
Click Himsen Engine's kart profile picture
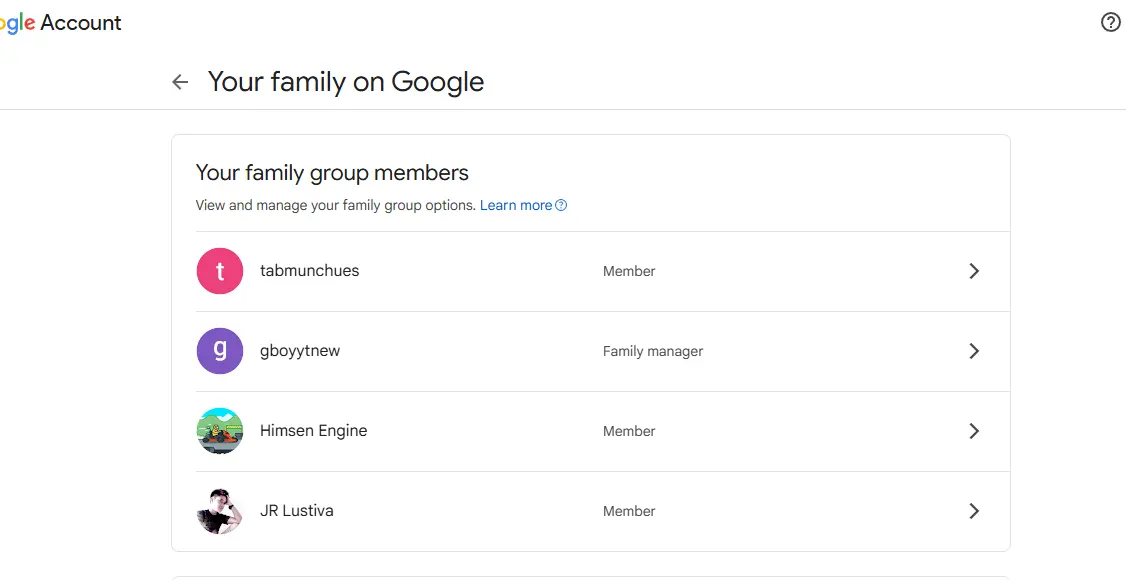click(x=220, y=431)
